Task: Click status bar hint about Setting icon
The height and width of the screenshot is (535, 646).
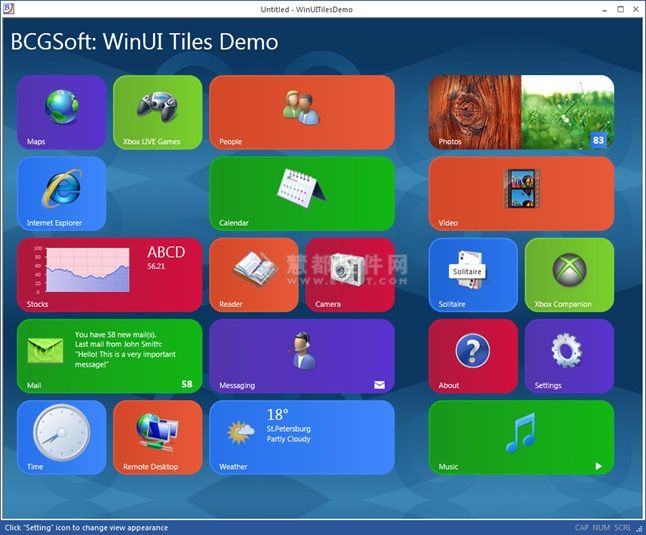Action: (x=86, y=528)
